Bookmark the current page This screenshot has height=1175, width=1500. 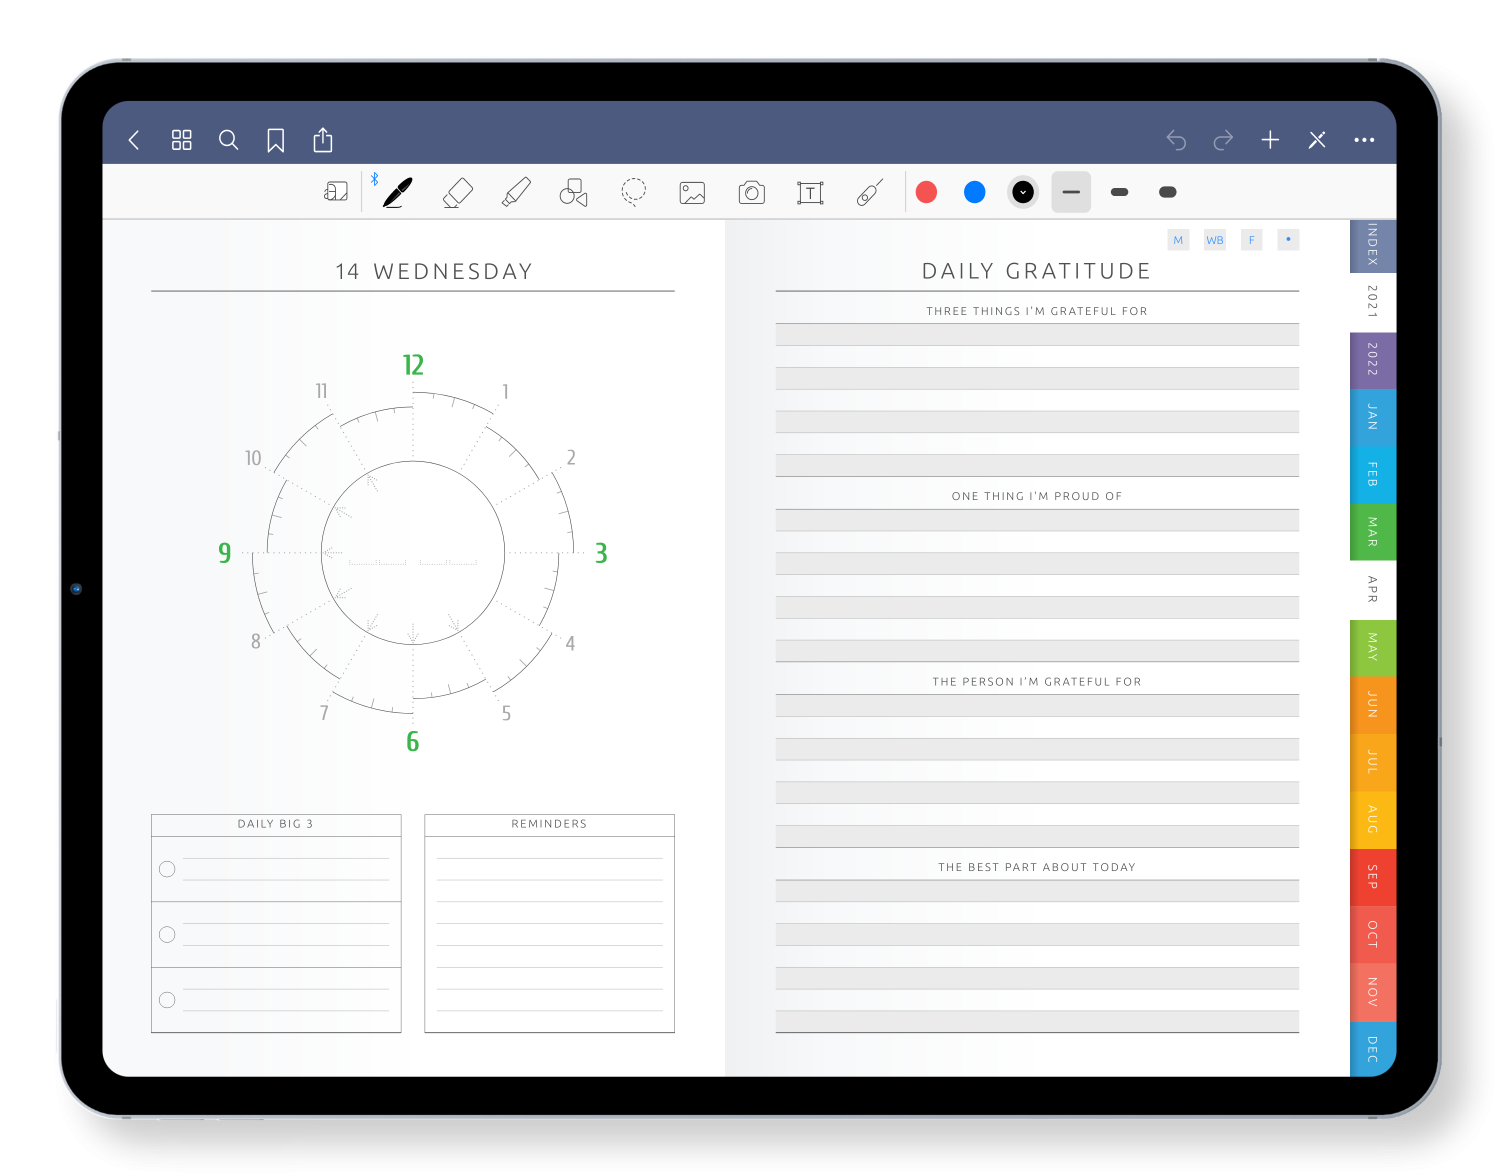tap(276, 141)
